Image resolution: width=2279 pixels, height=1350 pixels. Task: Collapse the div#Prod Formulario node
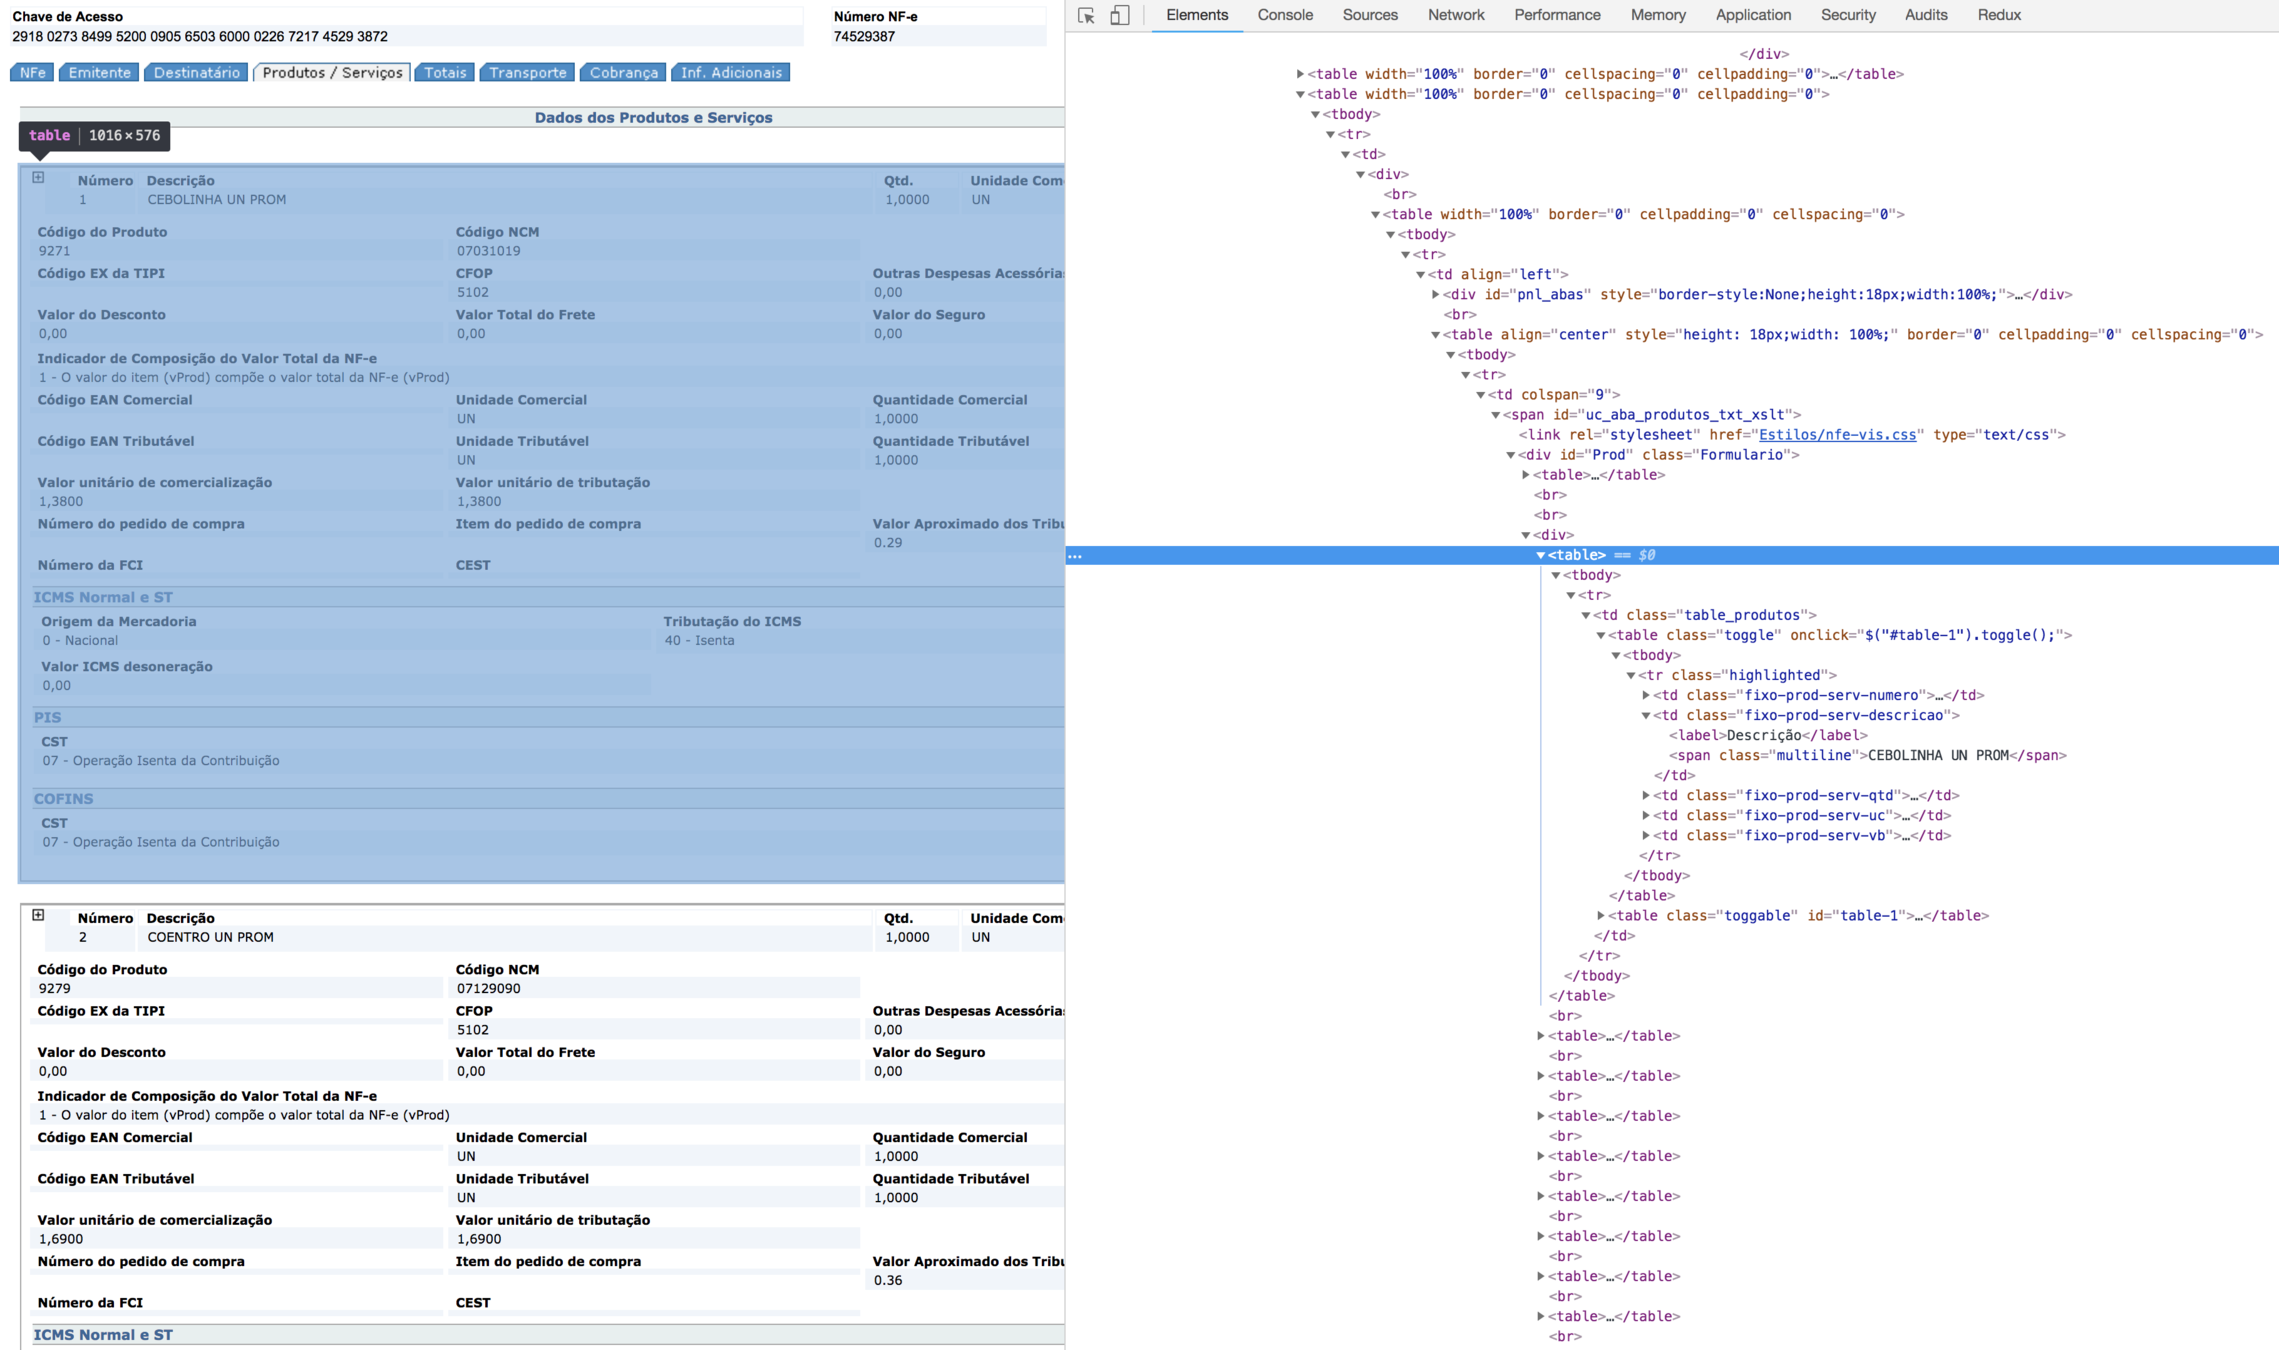coord(1511,455)
